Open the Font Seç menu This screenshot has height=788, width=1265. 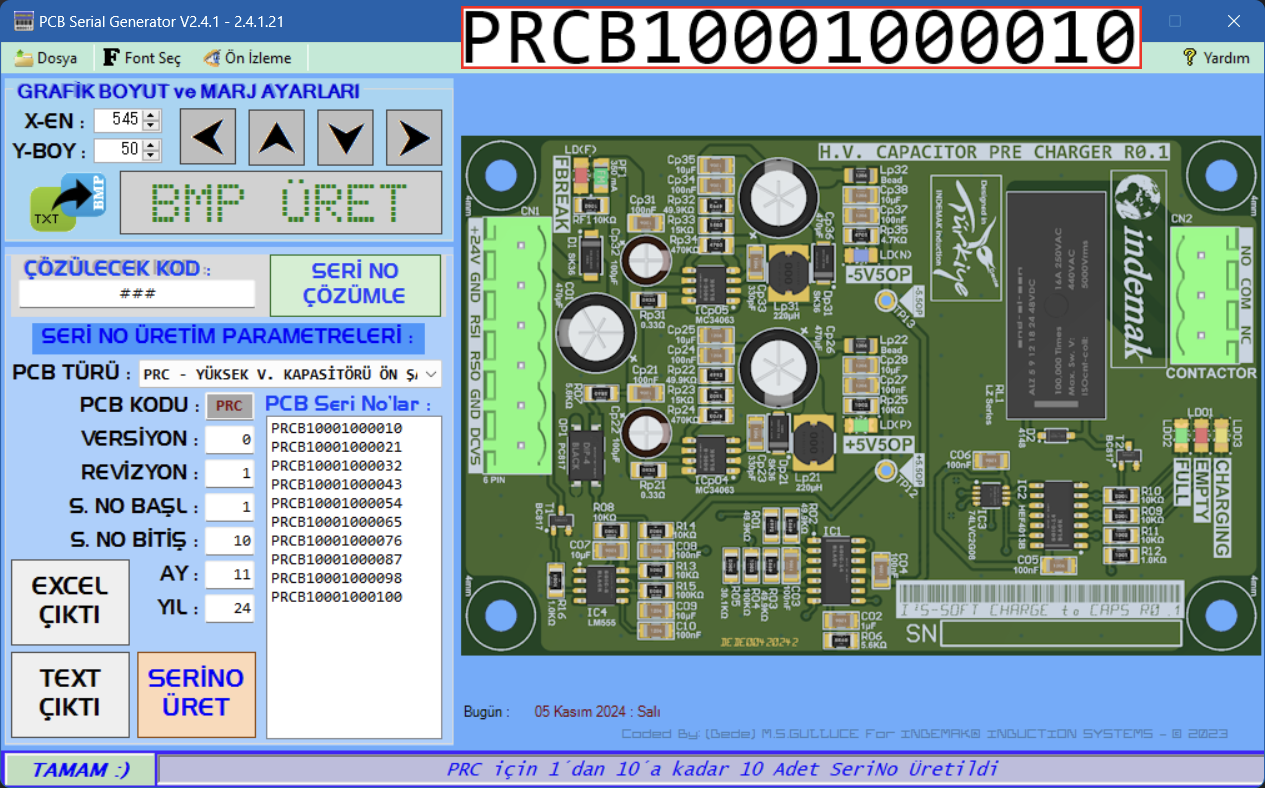142,58
